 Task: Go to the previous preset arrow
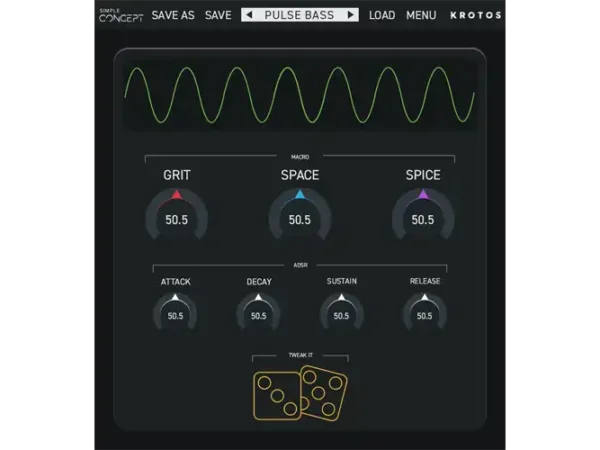249,15
